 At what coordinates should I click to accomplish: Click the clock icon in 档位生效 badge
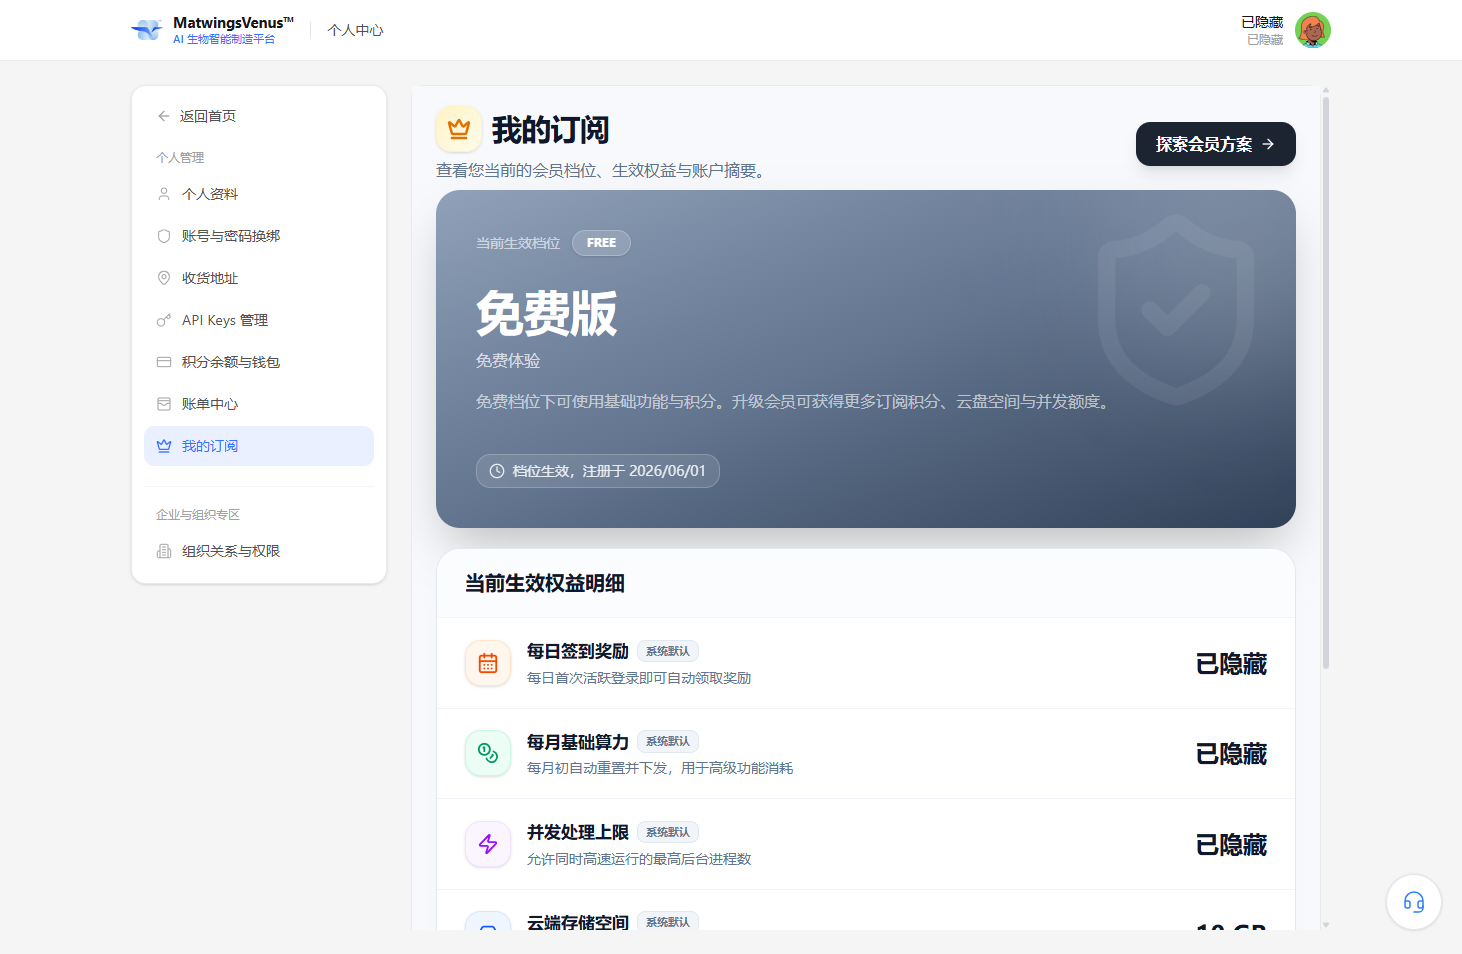(x=497, y=471)
